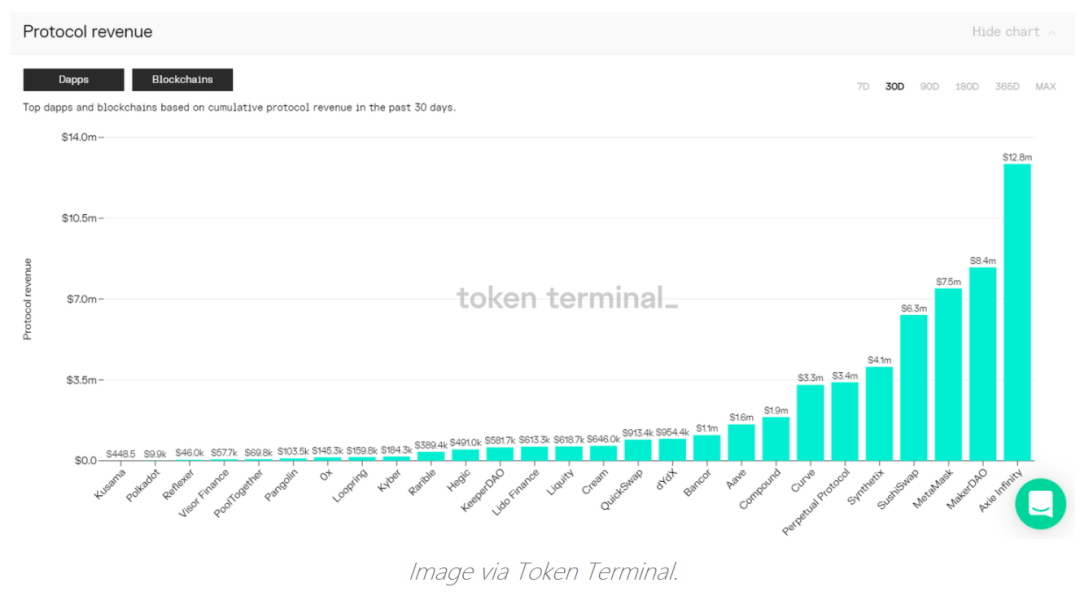Viewport: 1080px width, 596px height.
Task: Click the Curve revenue bar
Action: pos(810,423)
